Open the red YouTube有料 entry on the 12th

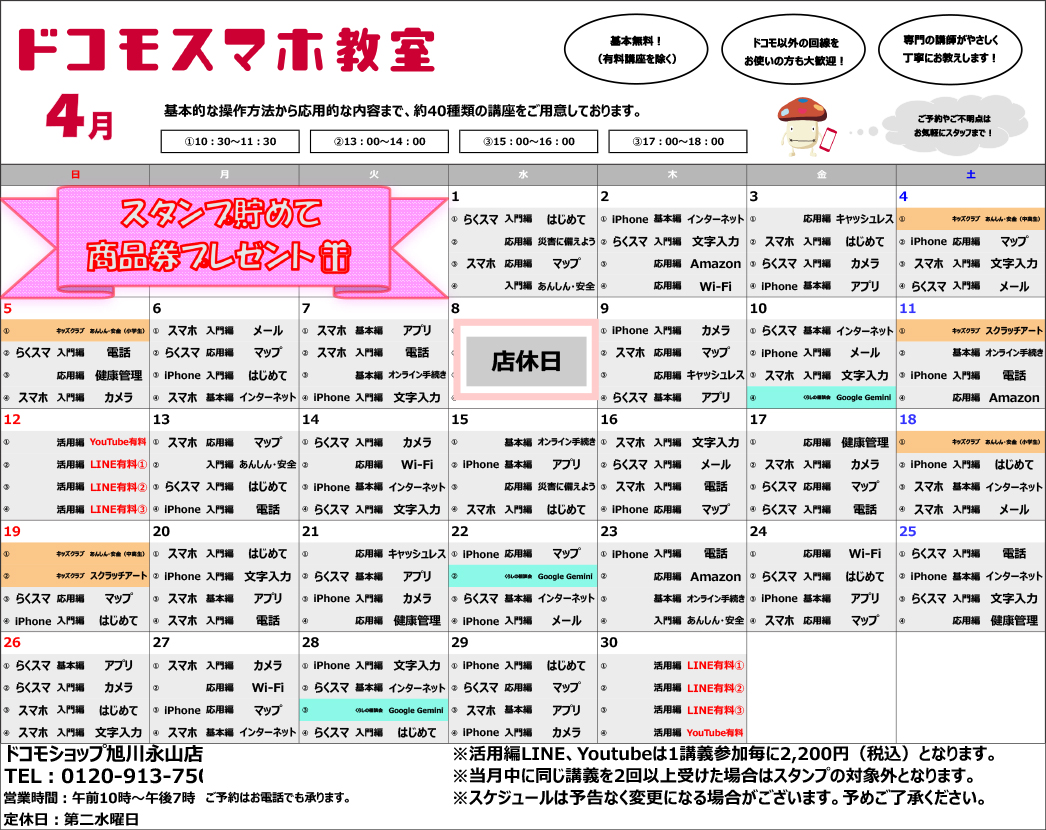pos(117,442)
